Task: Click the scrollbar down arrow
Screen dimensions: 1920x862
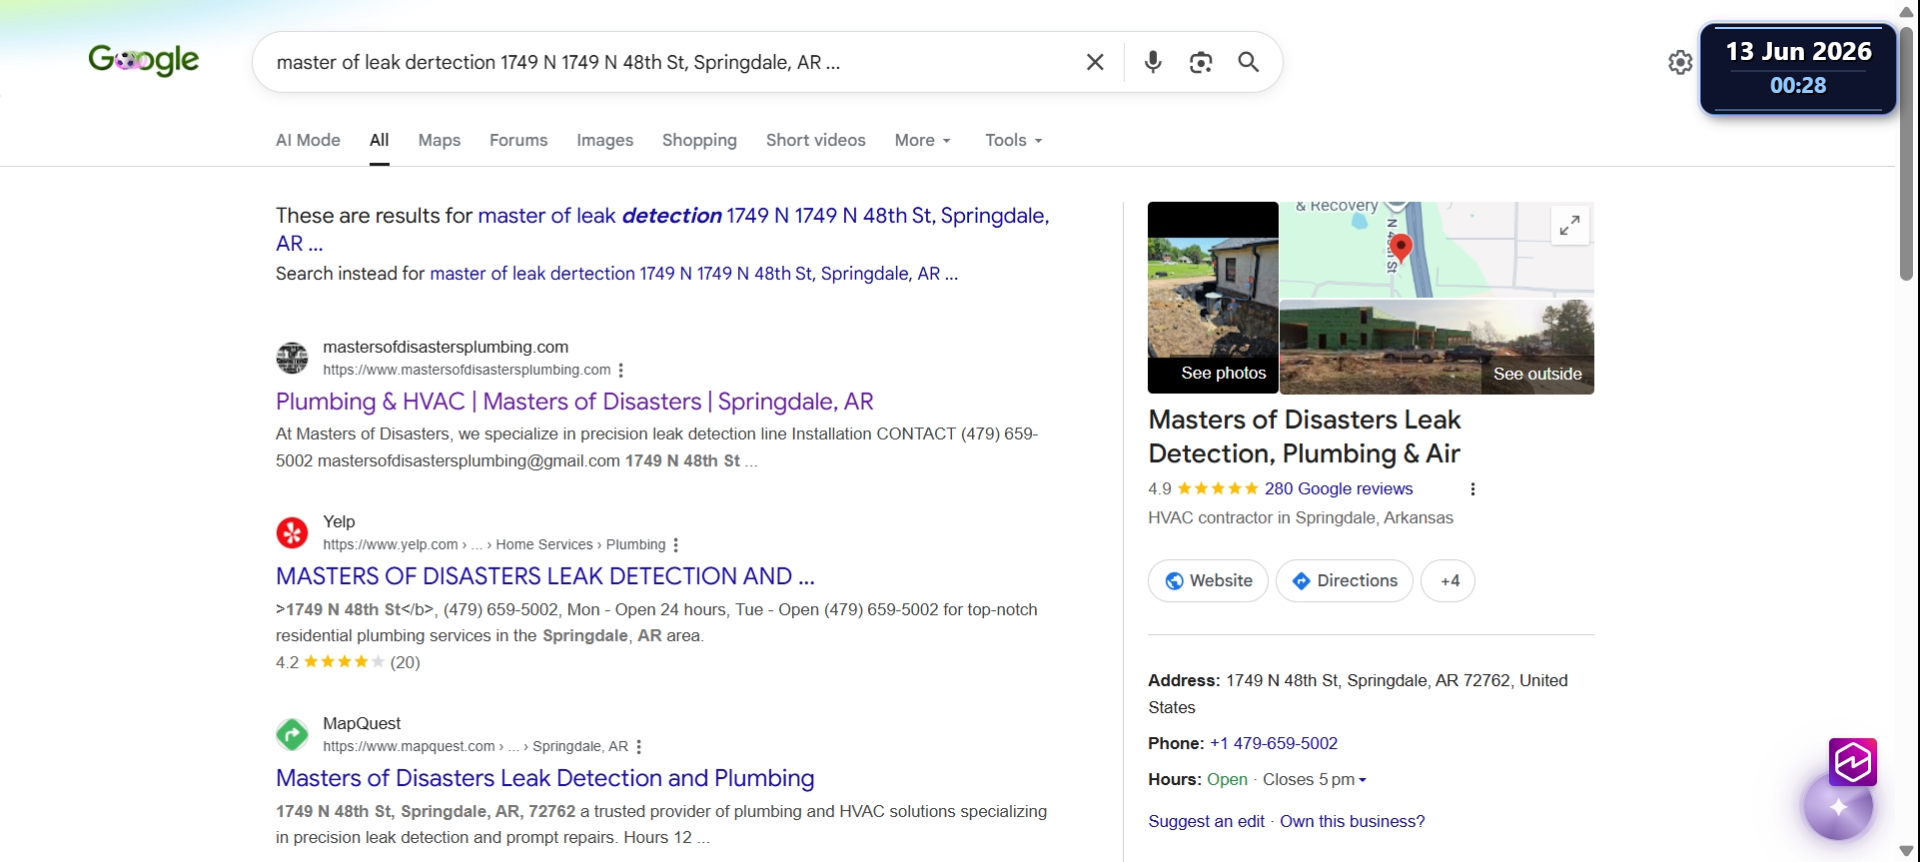Action: [1906, 852]
